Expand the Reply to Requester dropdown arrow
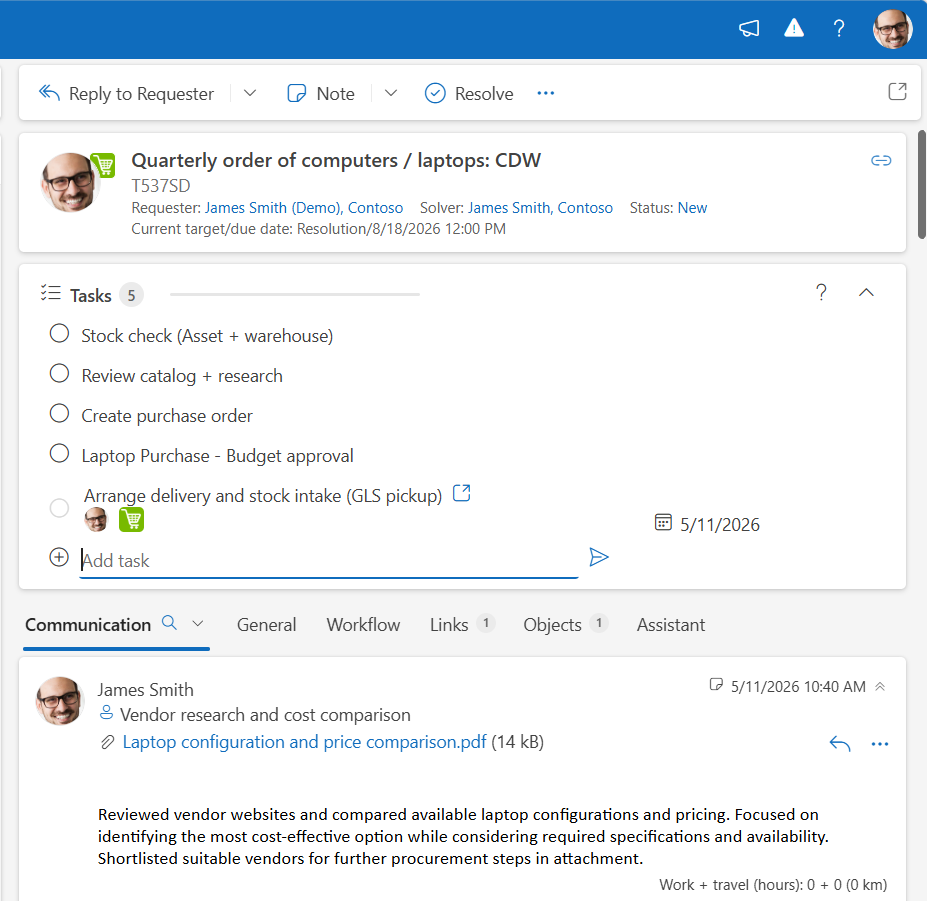 (250, 93)
